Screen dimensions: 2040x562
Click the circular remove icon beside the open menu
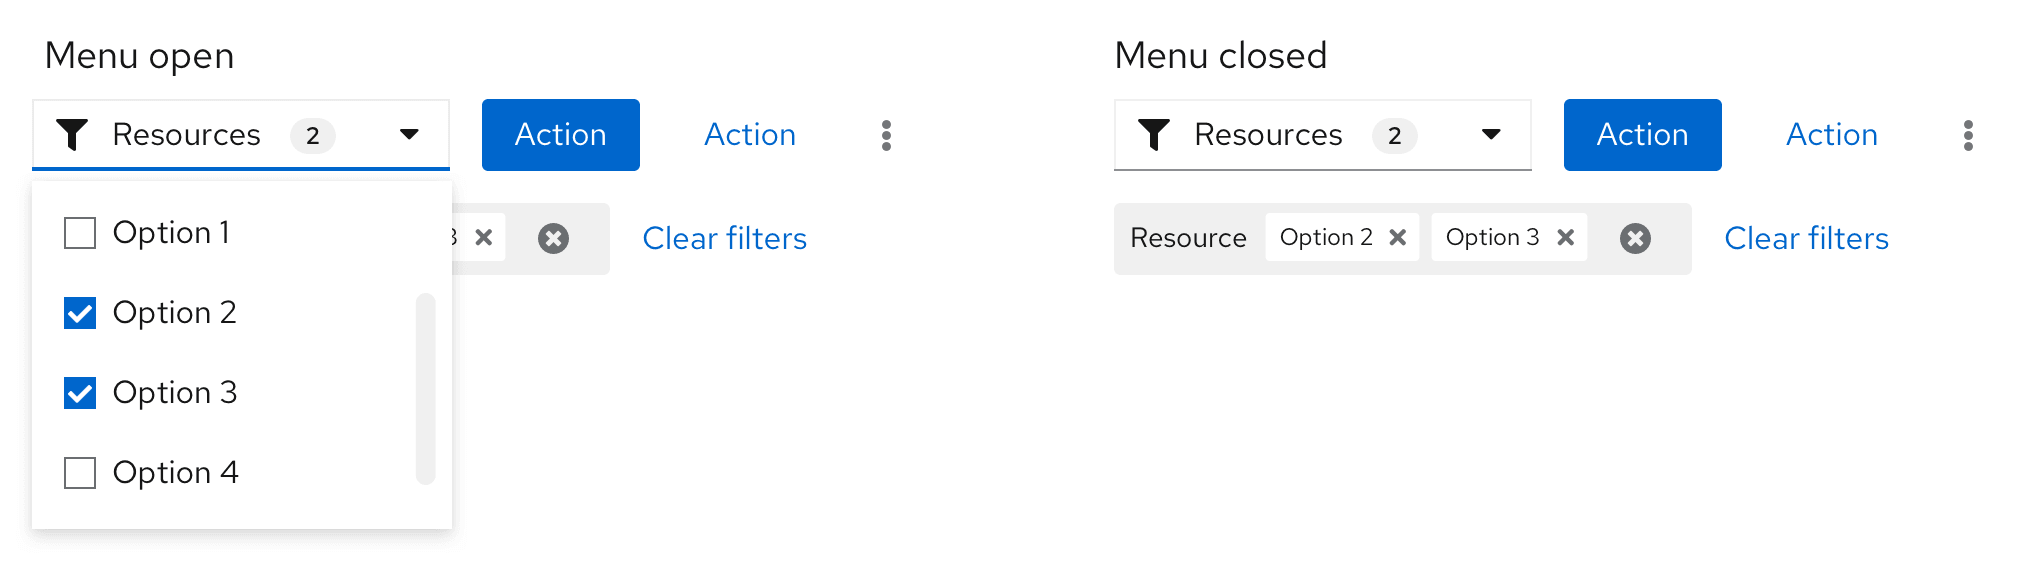553,238
